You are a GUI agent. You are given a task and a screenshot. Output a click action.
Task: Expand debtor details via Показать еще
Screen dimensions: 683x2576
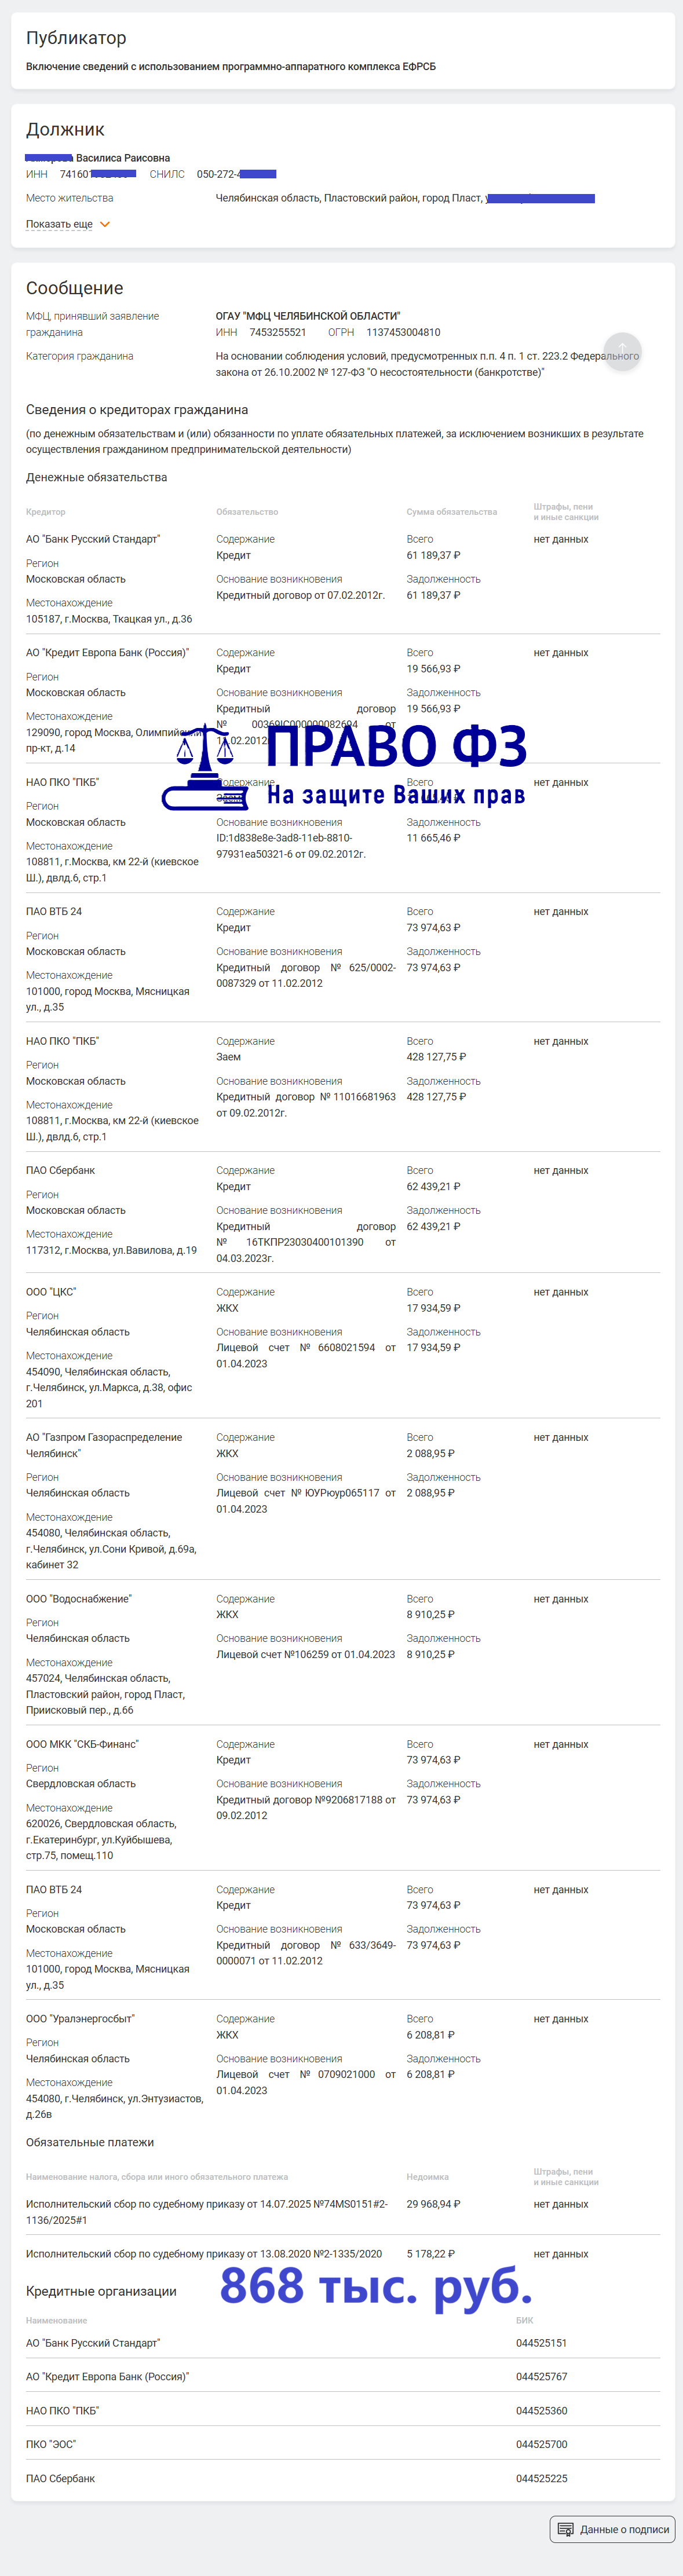(59, 225)
